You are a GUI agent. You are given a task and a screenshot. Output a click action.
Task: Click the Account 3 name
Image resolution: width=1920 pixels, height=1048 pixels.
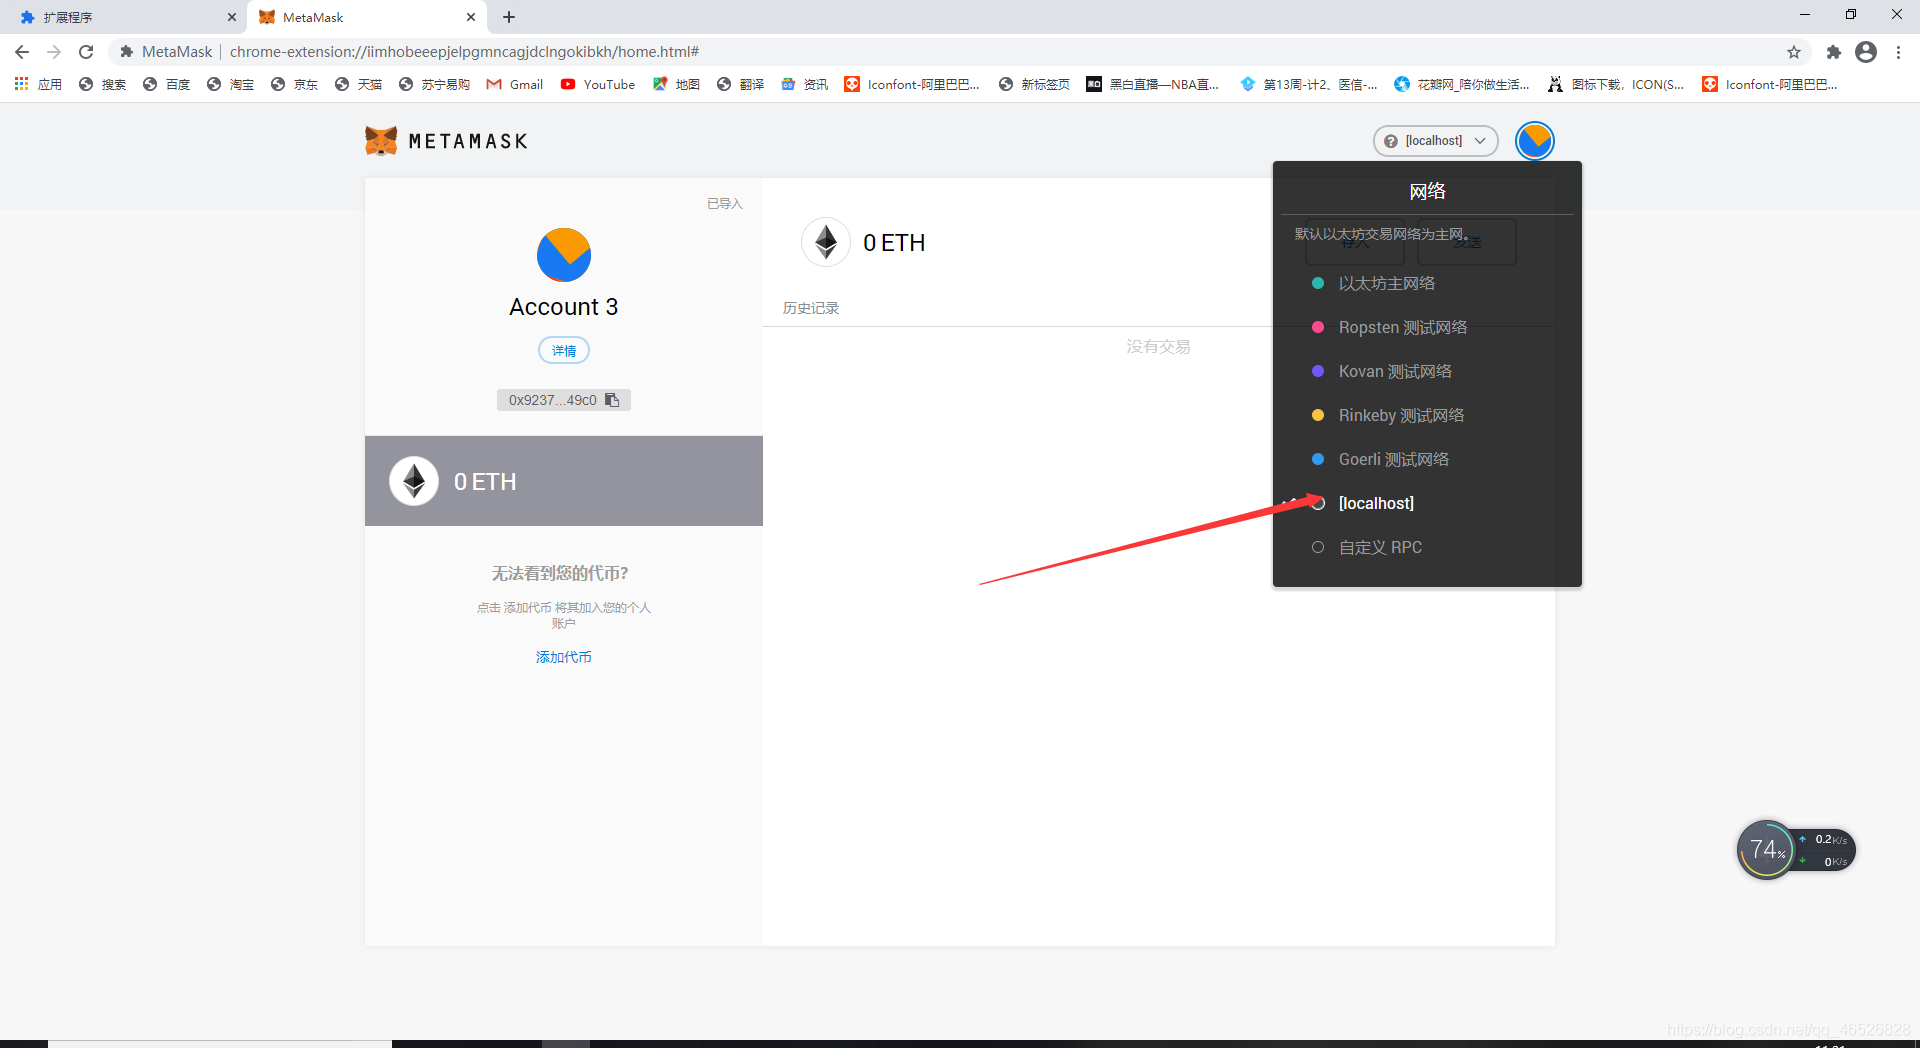pos(564,307)
